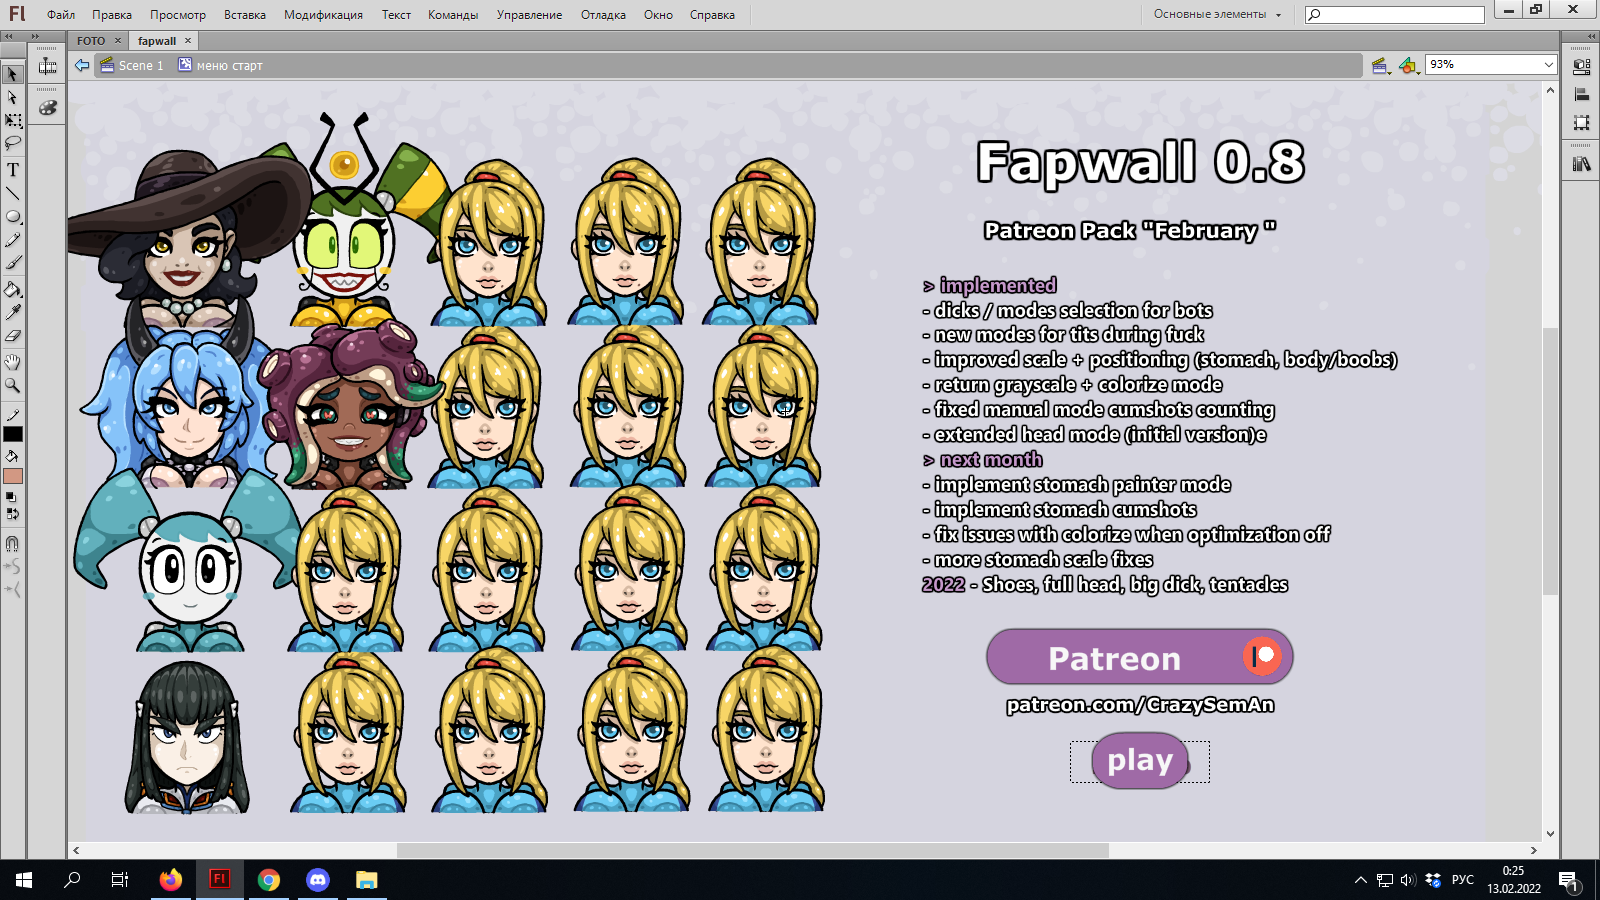Screen dimensions: 1600x900
Task: Click the Smooth option icon
Action: coord(12,567)
